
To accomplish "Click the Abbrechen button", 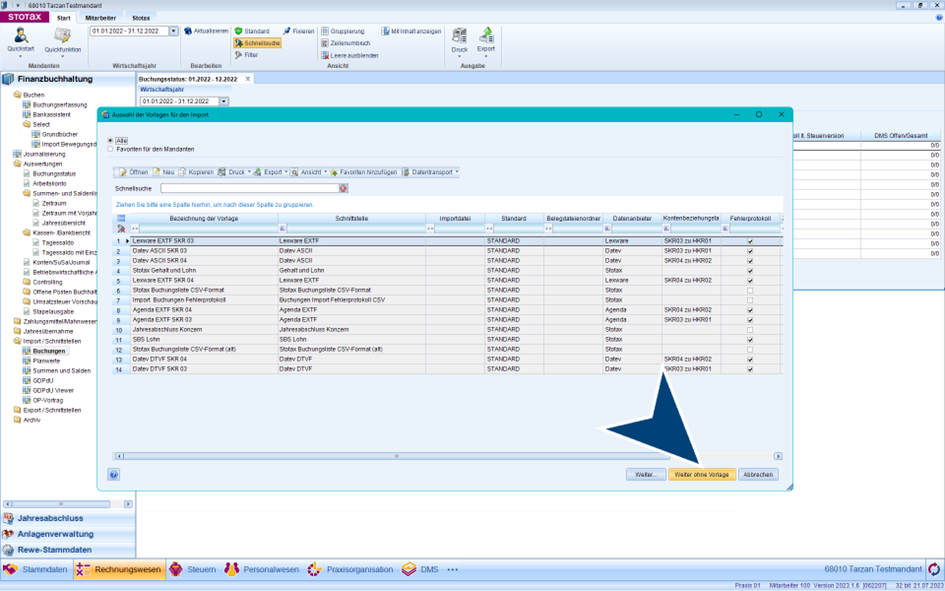I will coord(758,474).
